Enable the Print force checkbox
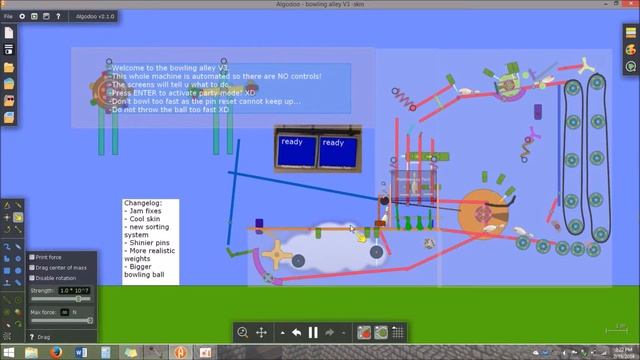 click(32, 257)
